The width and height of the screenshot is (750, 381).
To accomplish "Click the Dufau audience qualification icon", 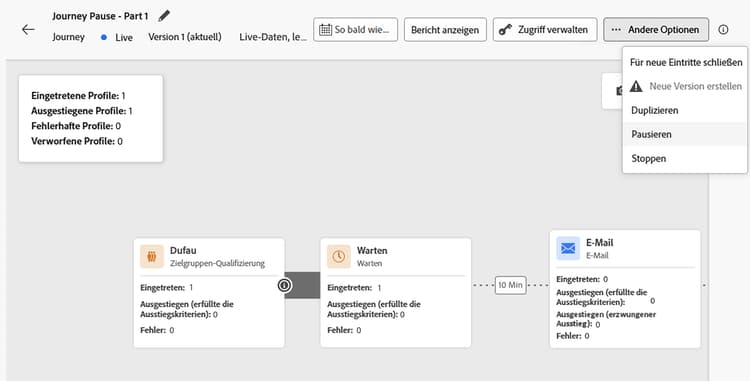I will tap(152, 257).
